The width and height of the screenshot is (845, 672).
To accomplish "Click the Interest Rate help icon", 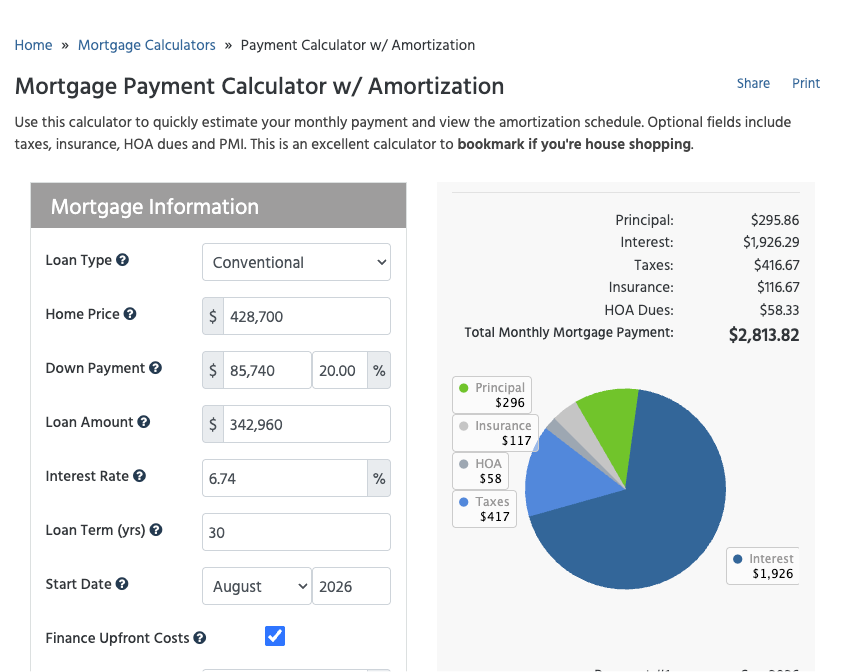I will 140,476.
